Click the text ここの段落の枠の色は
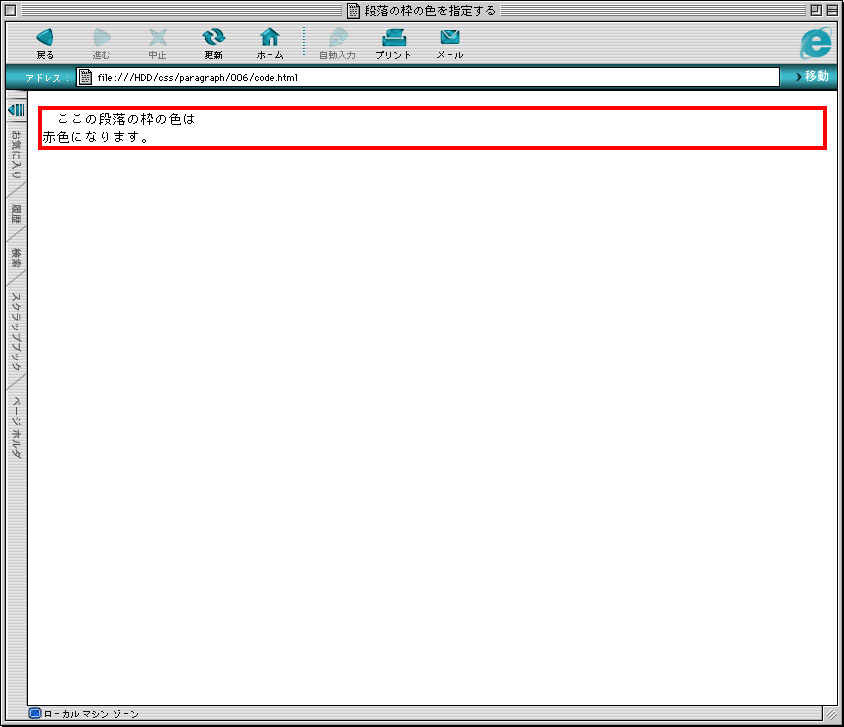 pos(126,119)
